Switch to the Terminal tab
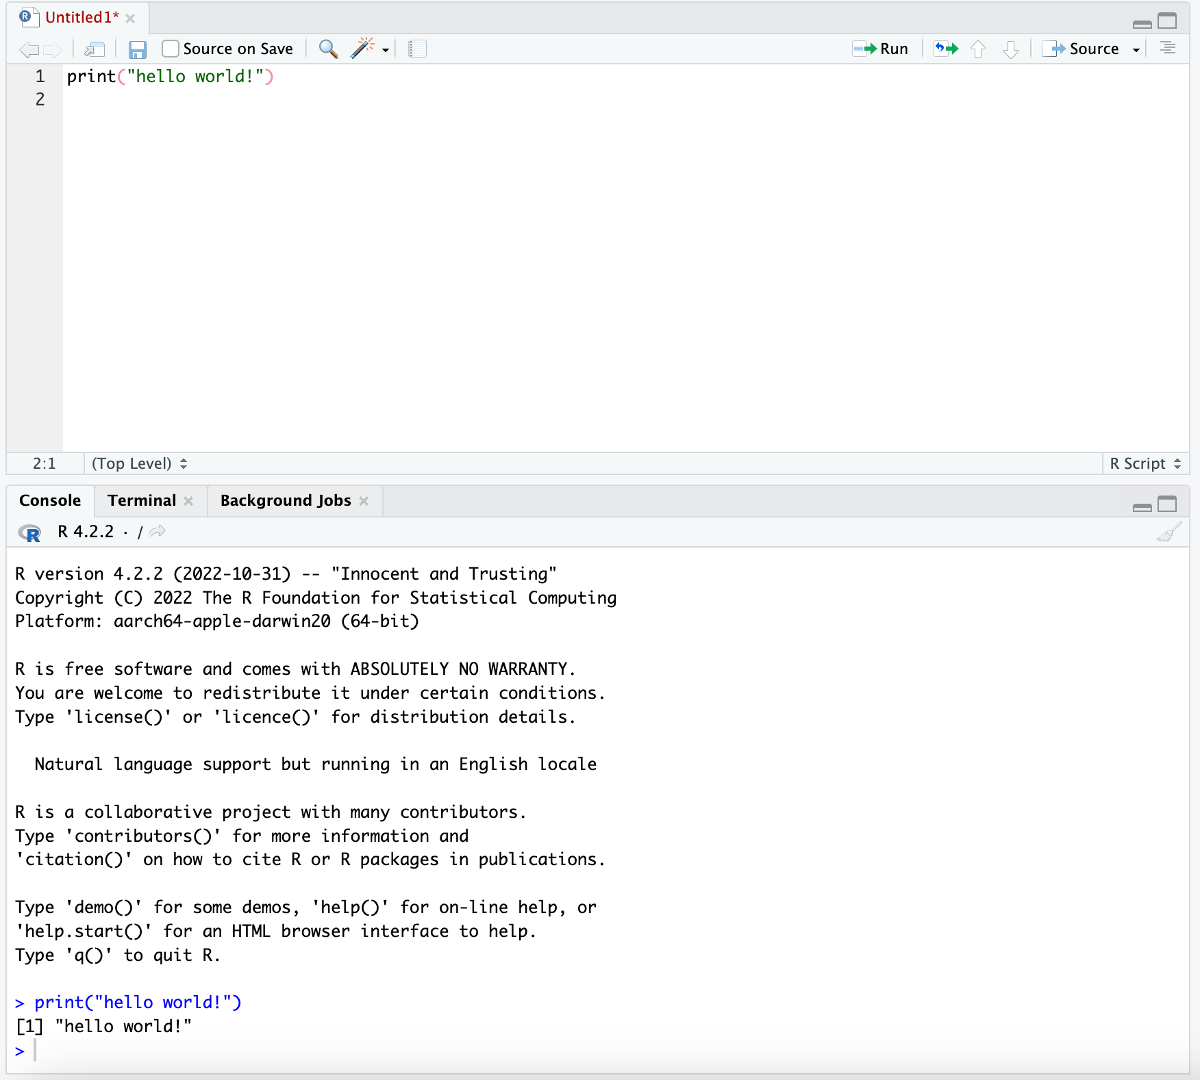This screenshot has height=1080, width=1200. tap(142, 500)
